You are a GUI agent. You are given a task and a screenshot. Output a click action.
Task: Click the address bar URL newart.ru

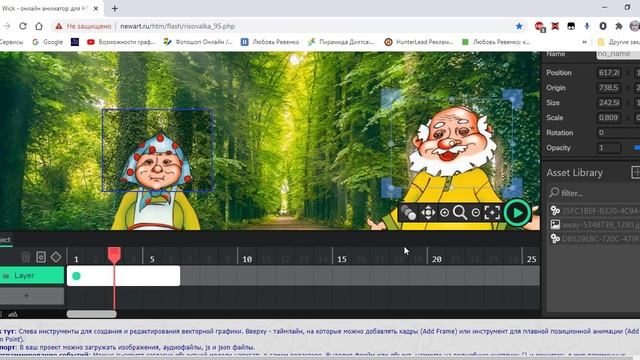coord(178,26)
